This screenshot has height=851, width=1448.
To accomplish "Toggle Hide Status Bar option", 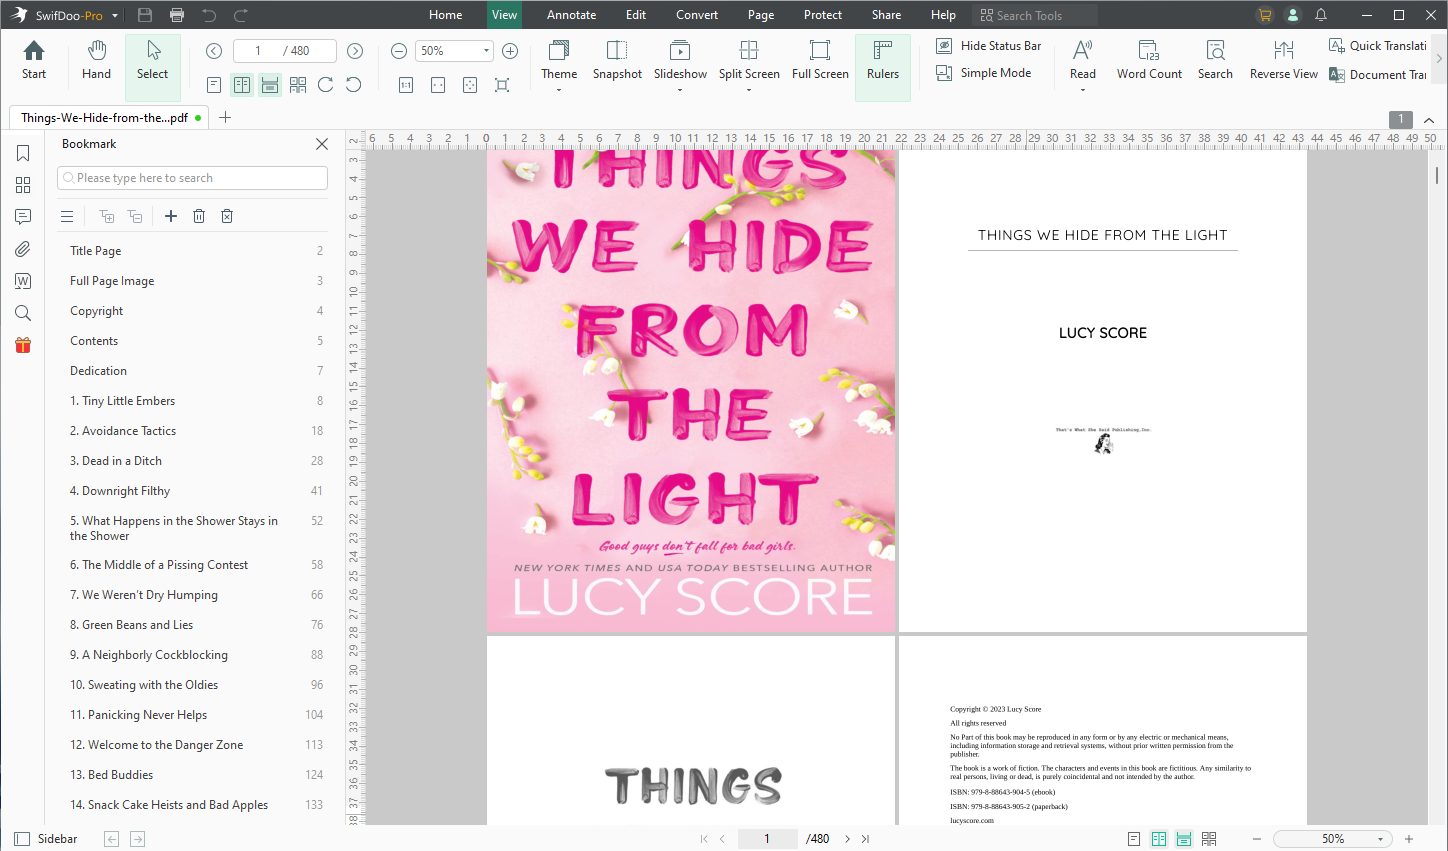I will [x=989, y=46].
